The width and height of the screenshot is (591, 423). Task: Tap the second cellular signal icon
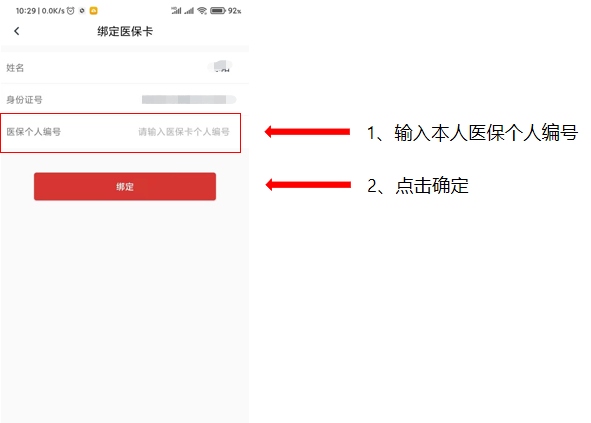[189, 11]
